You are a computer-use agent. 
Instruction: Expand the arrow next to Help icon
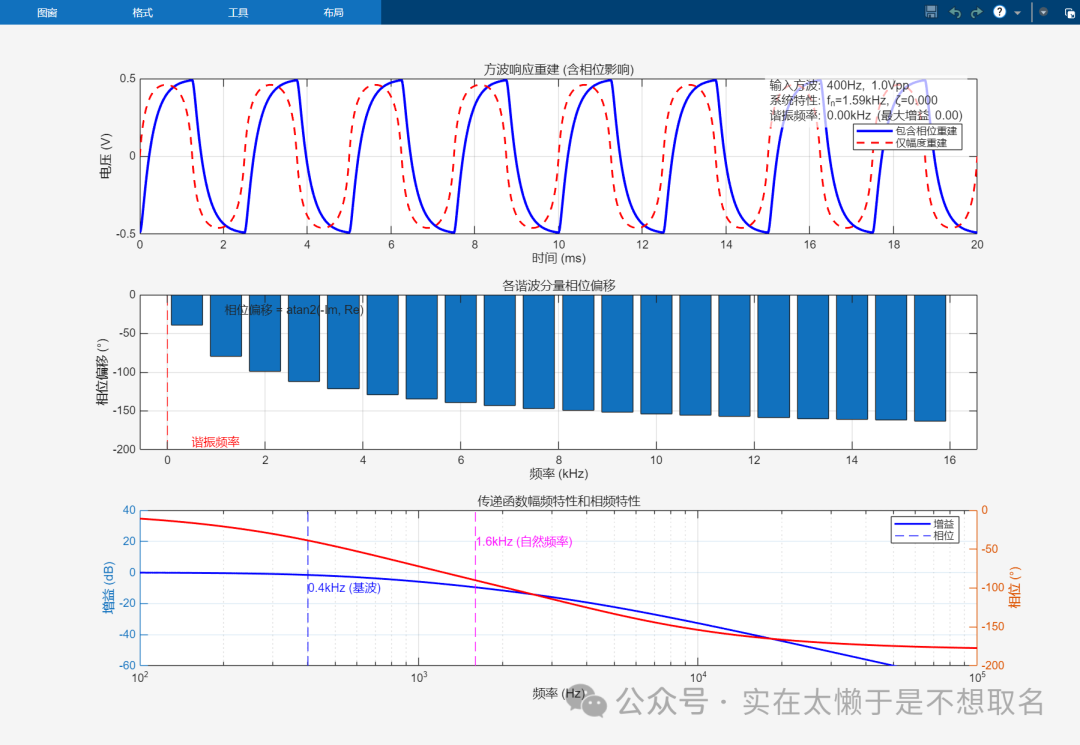[x=1017, y=13]
